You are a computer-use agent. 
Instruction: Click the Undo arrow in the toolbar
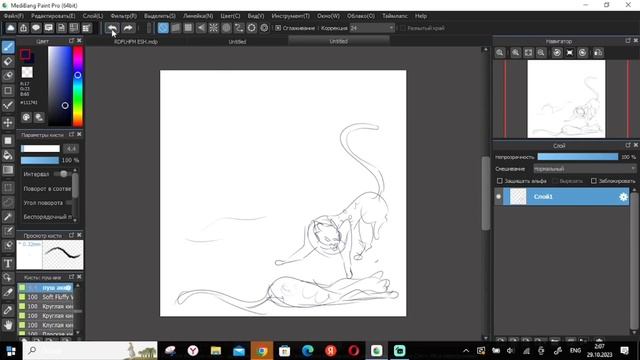click(112, 28)
